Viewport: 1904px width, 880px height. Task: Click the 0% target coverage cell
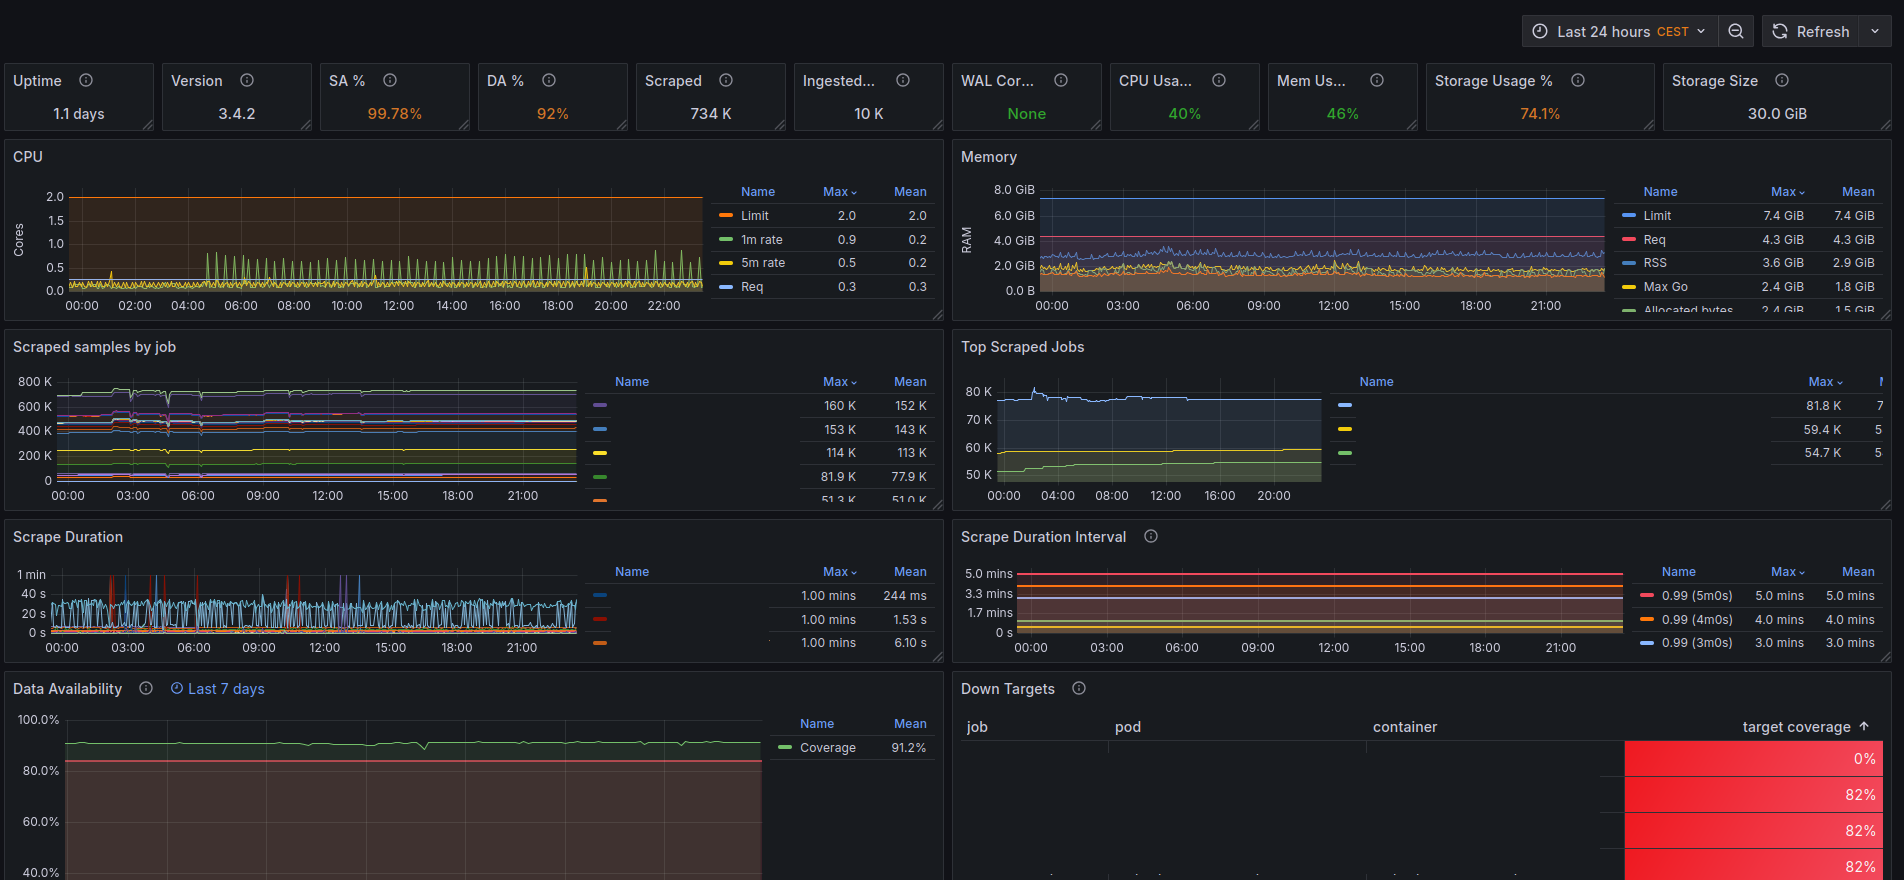(1754, 759)
